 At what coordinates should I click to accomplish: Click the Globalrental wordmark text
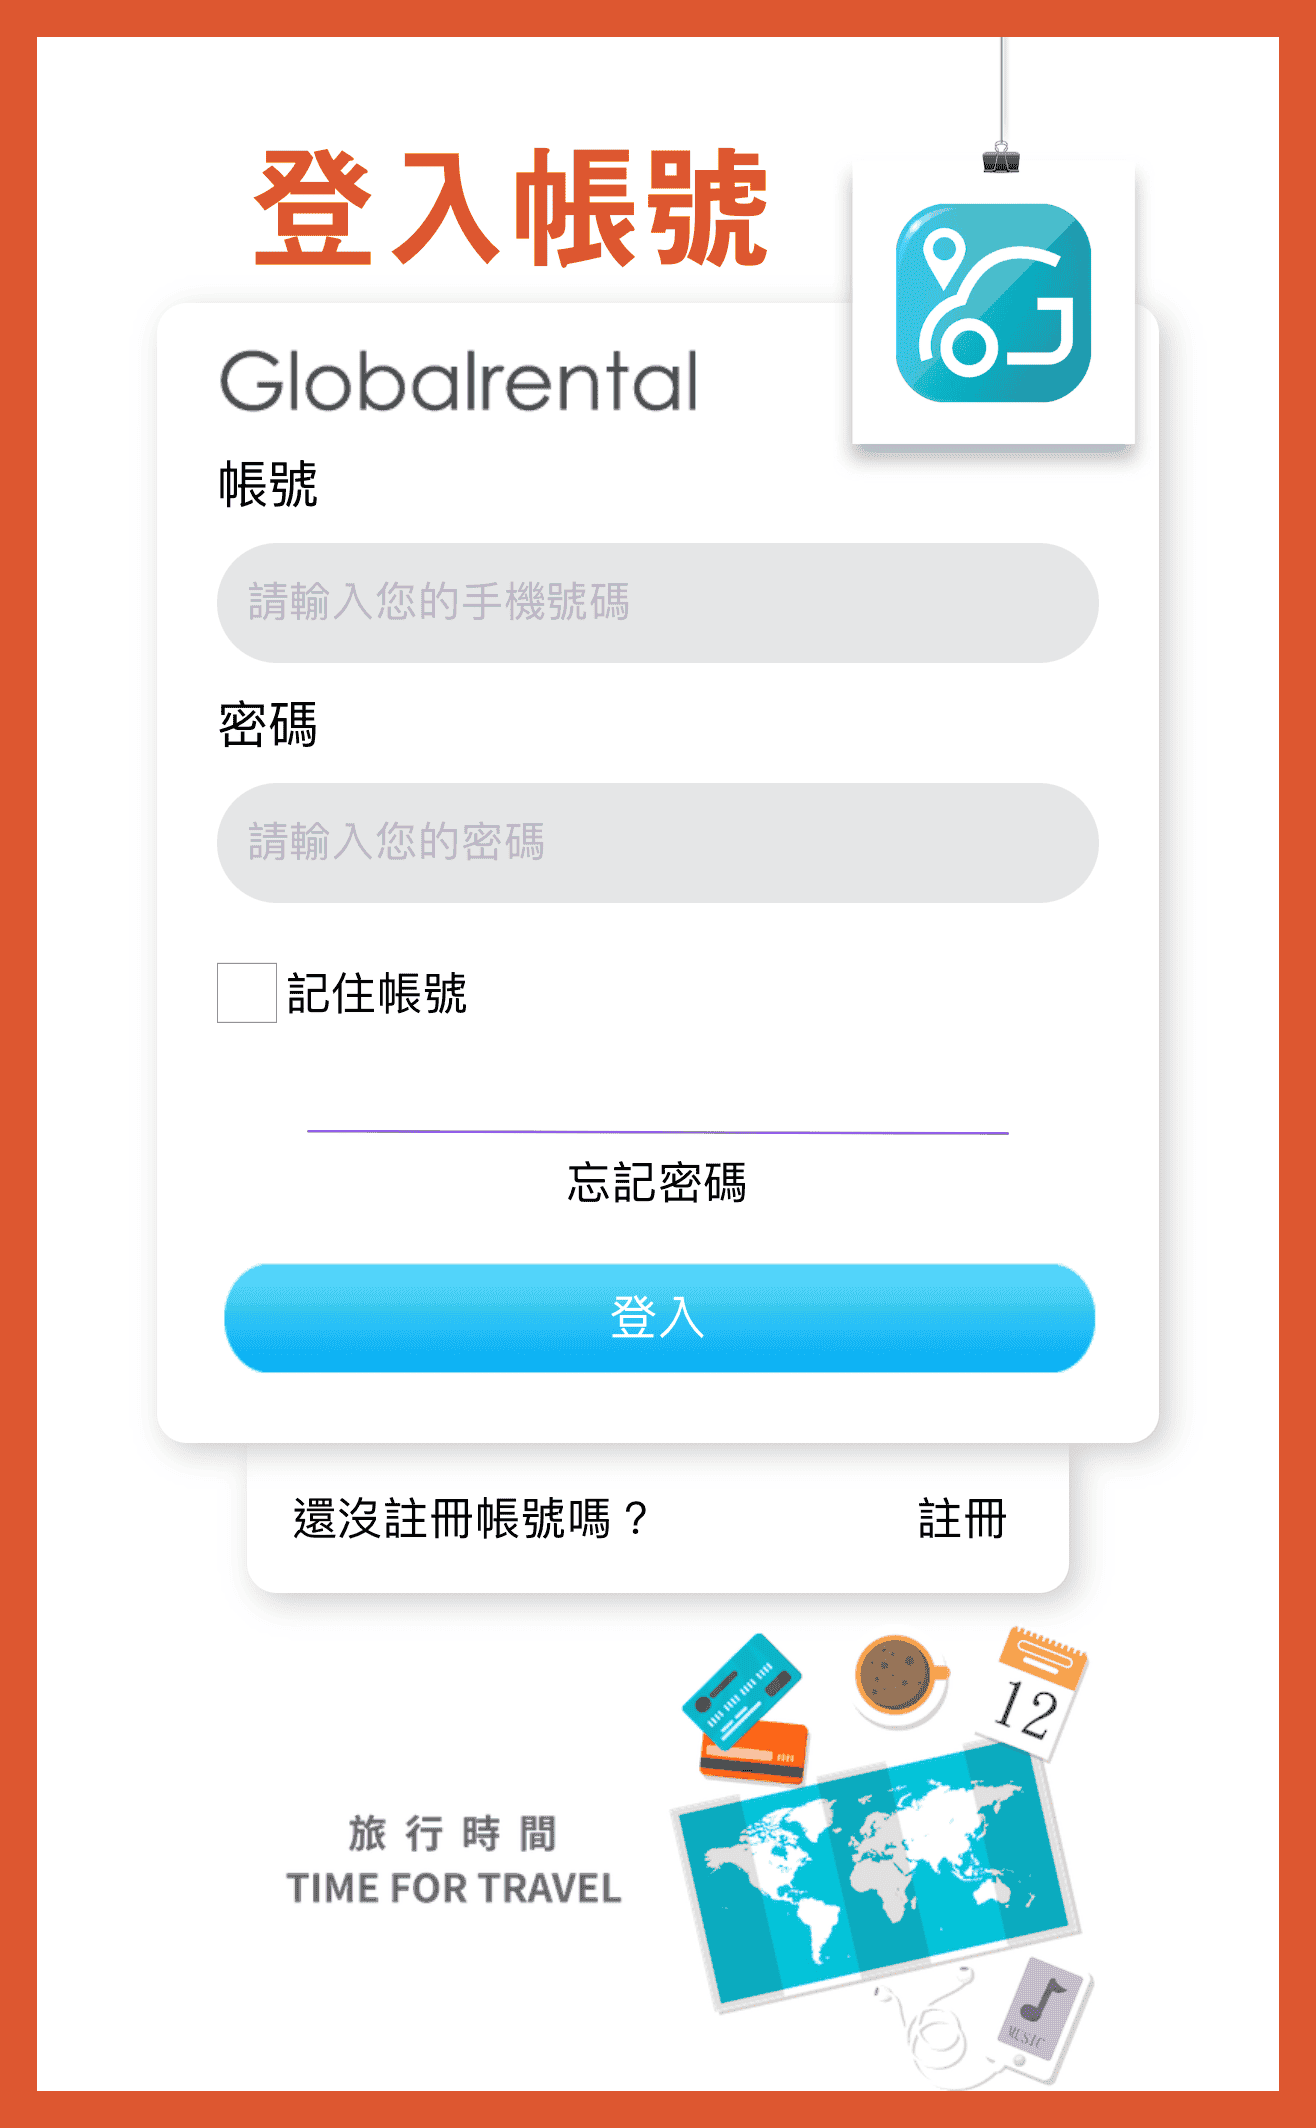coord(458,381)
